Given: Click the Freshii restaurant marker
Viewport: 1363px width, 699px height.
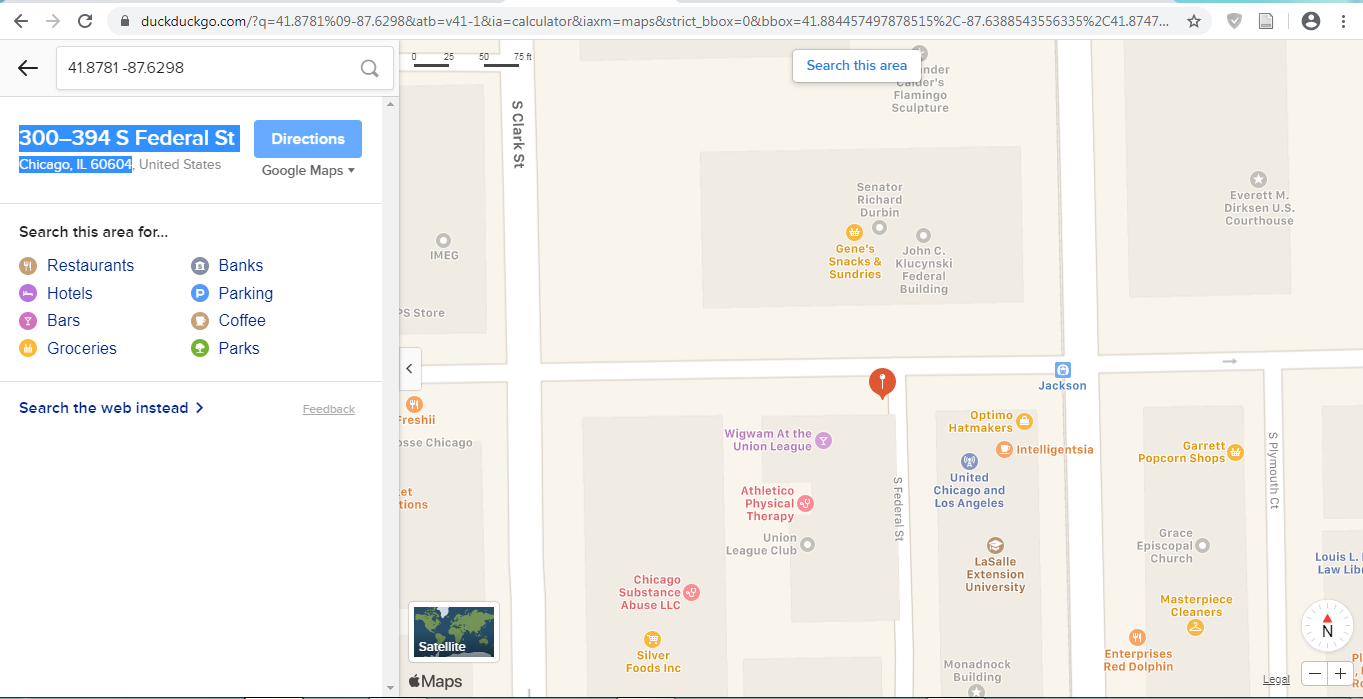Looking at the screenshot, I should (x=414, y=405).
